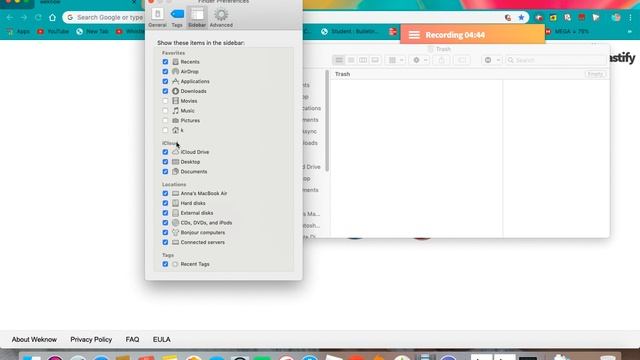
Task: Select icon view in Trash window toolbar
Action: pos(339,60)
